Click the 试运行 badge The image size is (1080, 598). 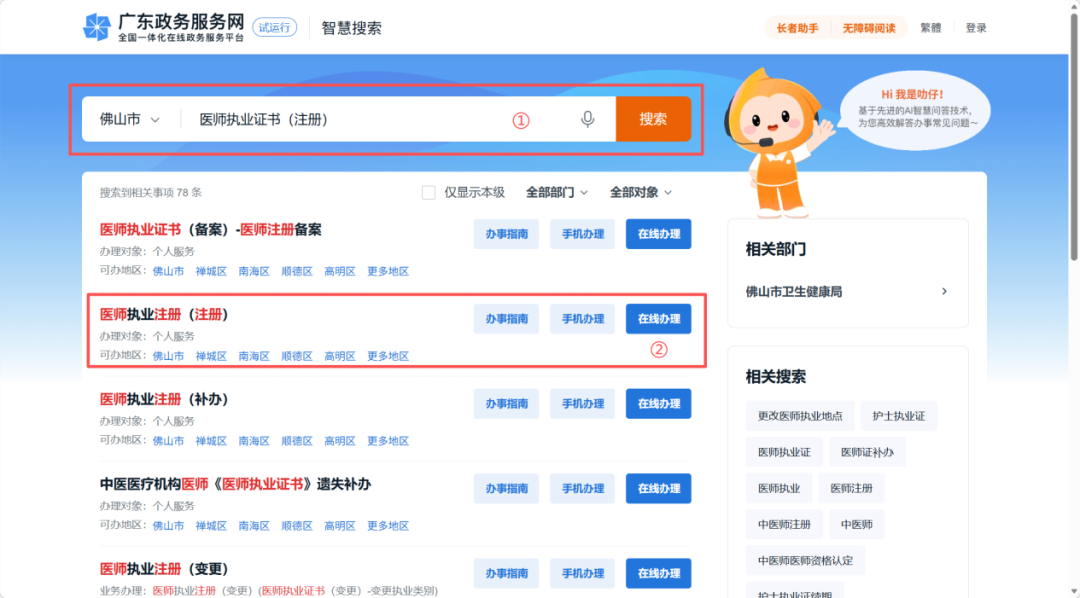tap(274, 28)
